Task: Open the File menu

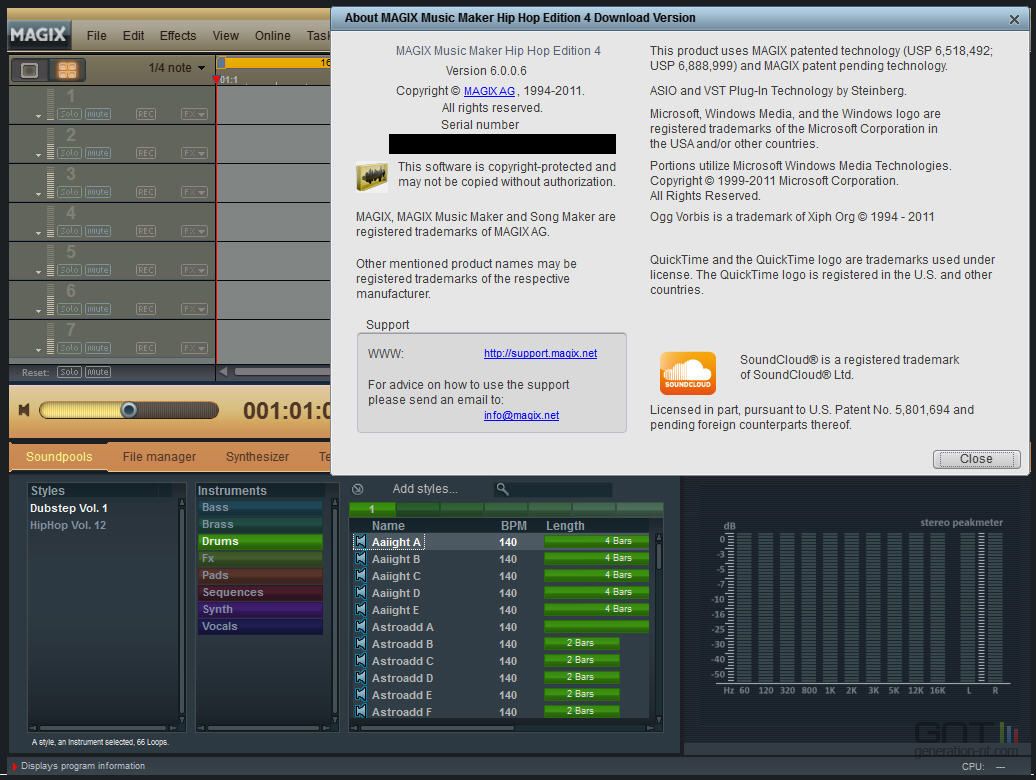Action: pos(96,36)
